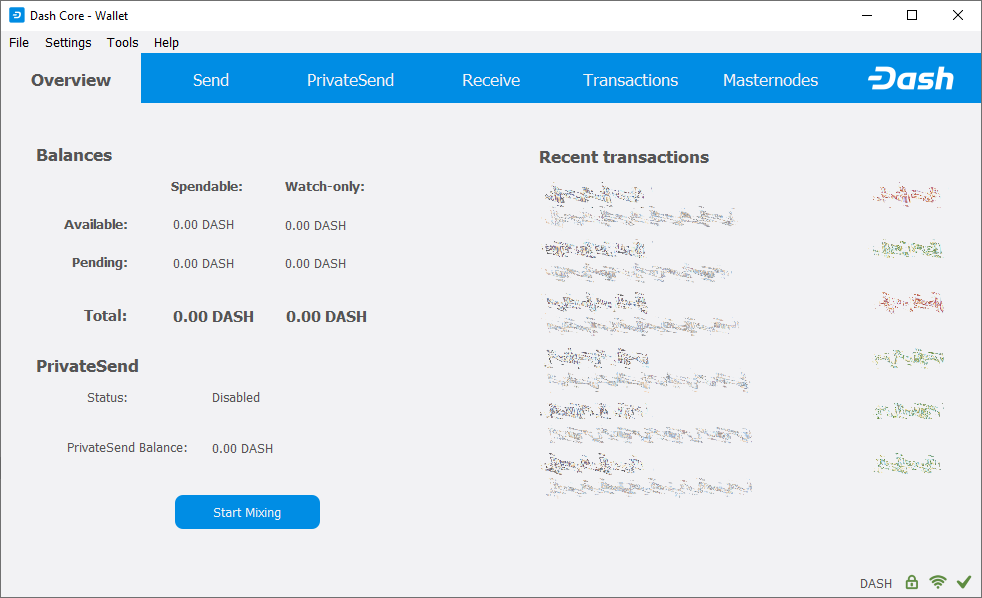The height and width of the screenshot is (598, 982).
Task: Click the Dash logo in the tab bar
Action: [911, 79]
